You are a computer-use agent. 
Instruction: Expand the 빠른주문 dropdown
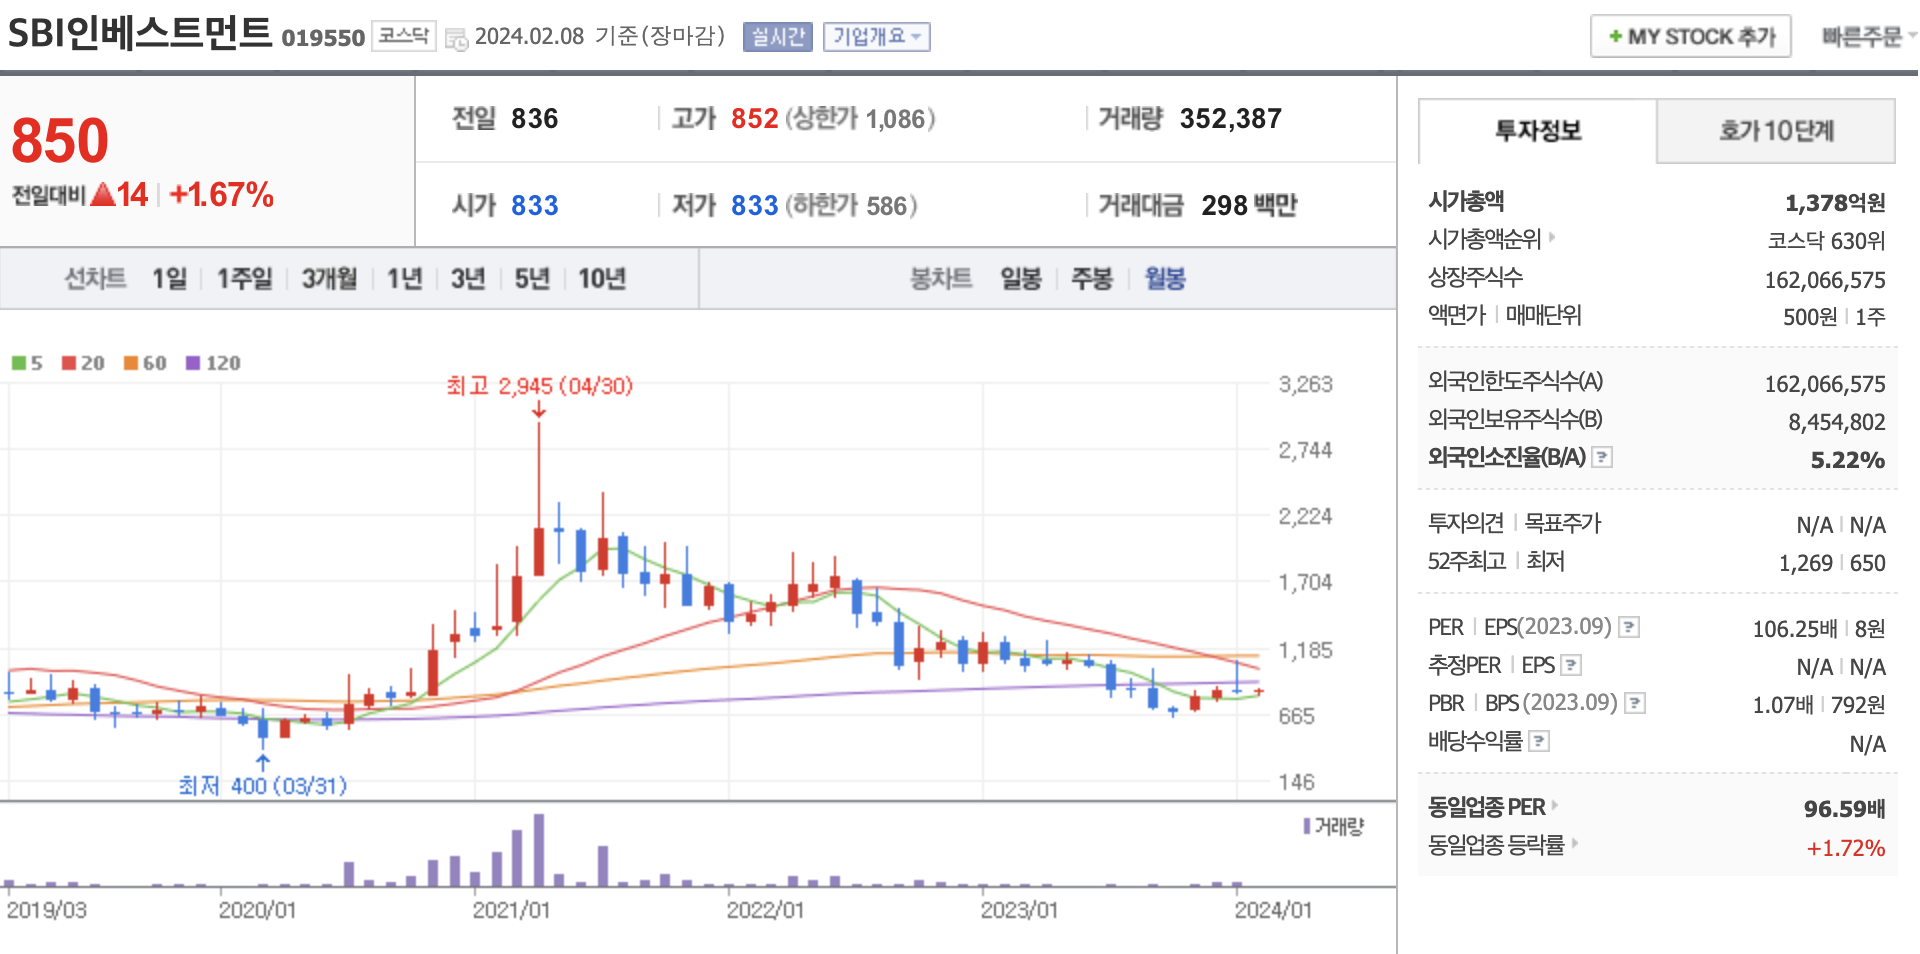(1867, 37)
